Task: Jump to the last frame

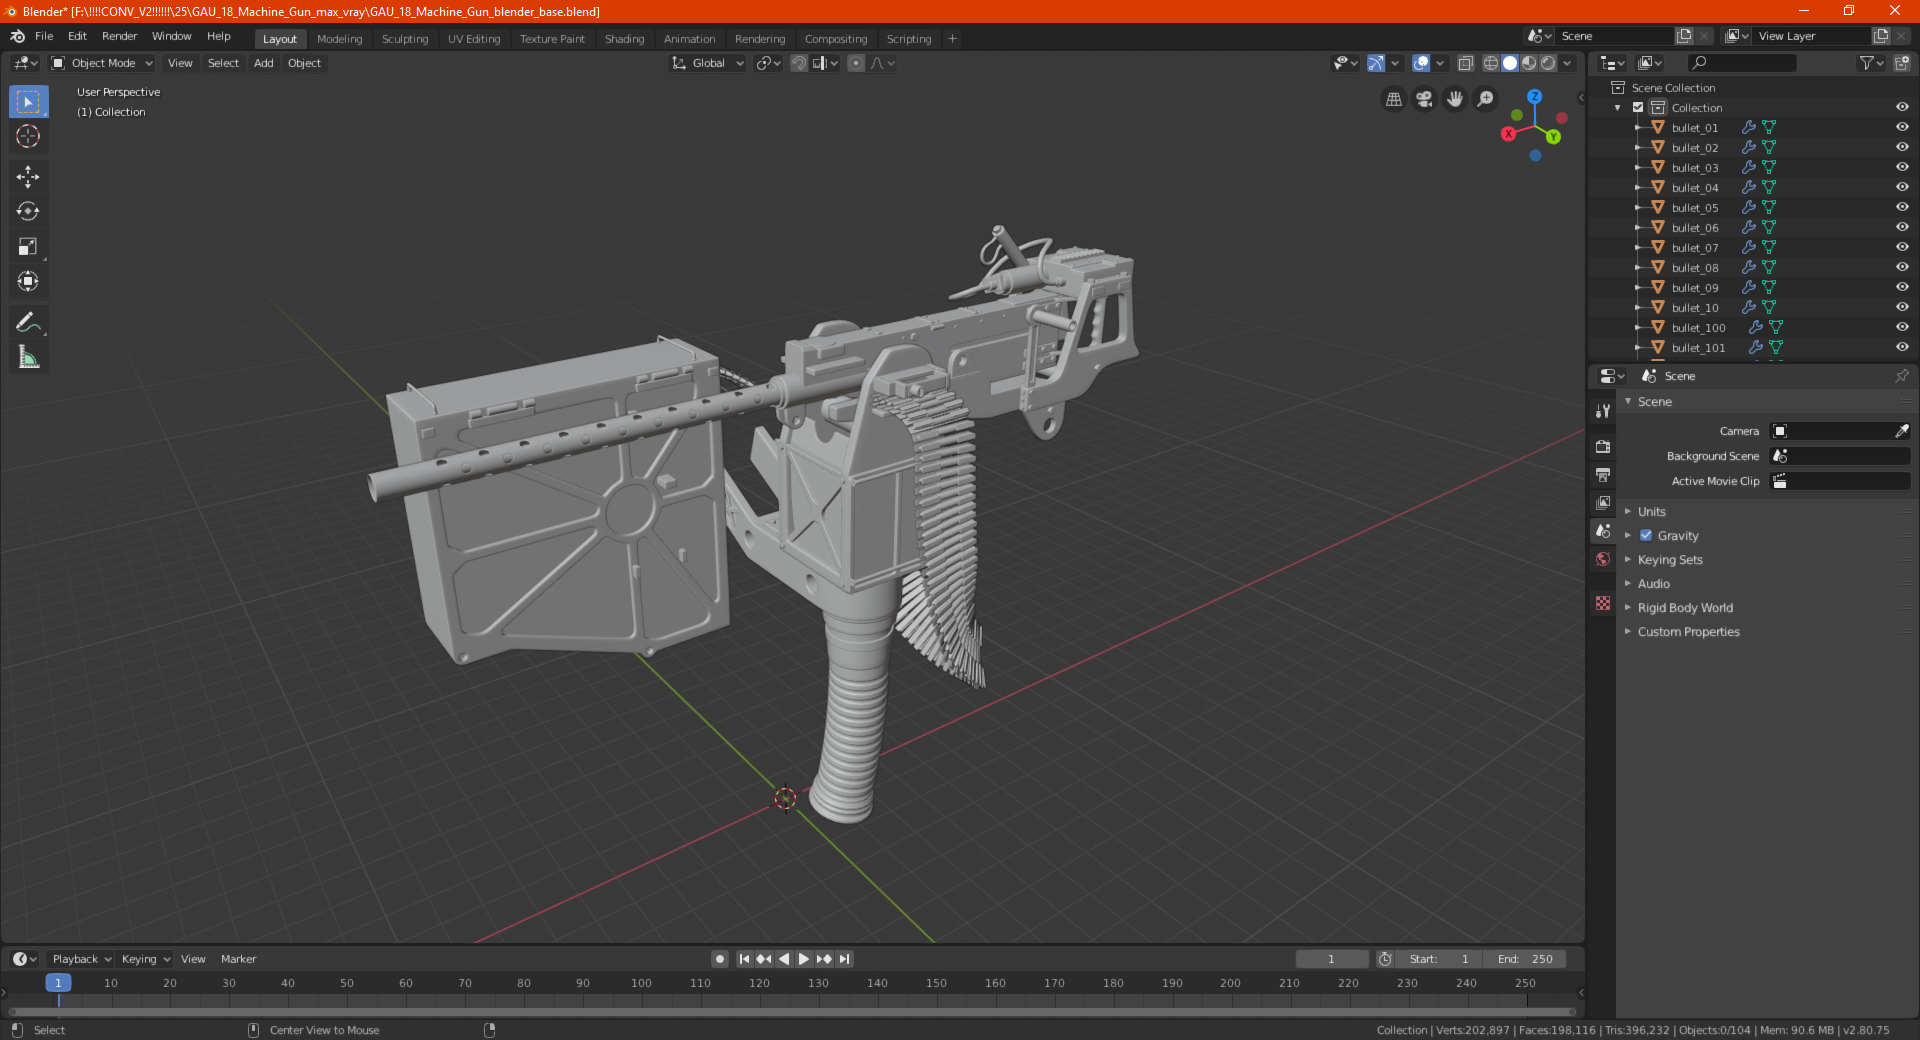Action: 844,959
